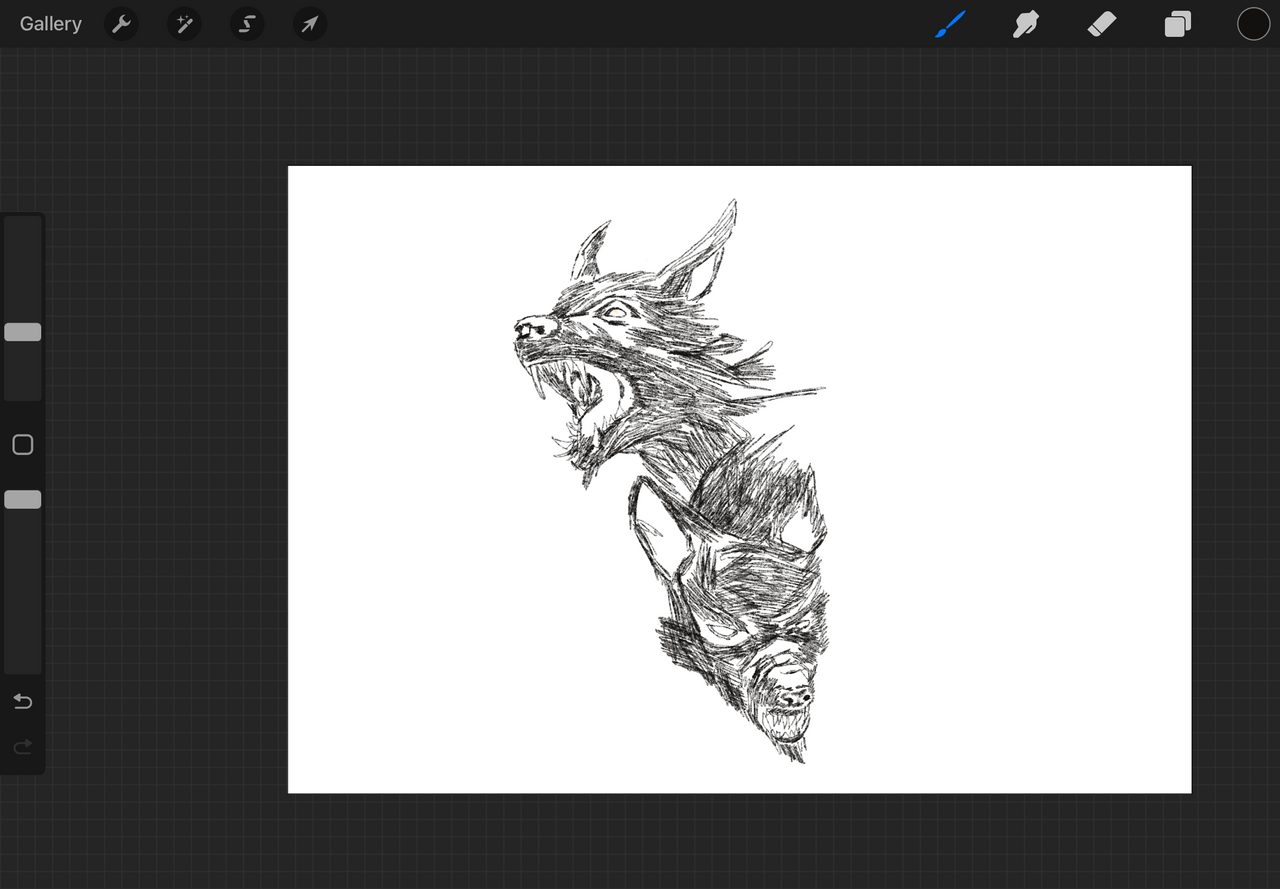
Task: Redo the undone stroke
Action: pos(23,747)
